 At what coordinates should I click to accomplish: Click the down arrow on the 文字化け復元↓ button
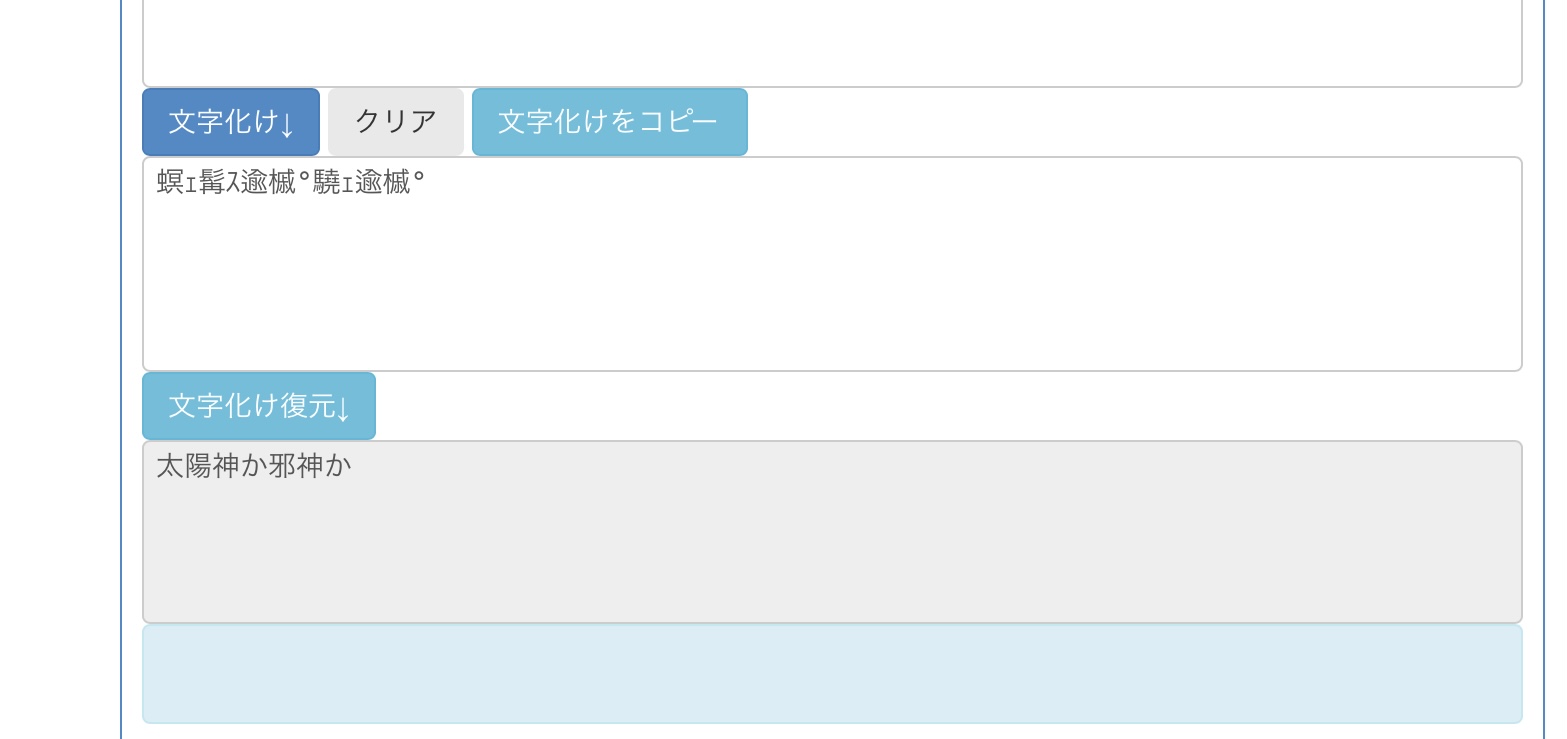tap(343, 408)
